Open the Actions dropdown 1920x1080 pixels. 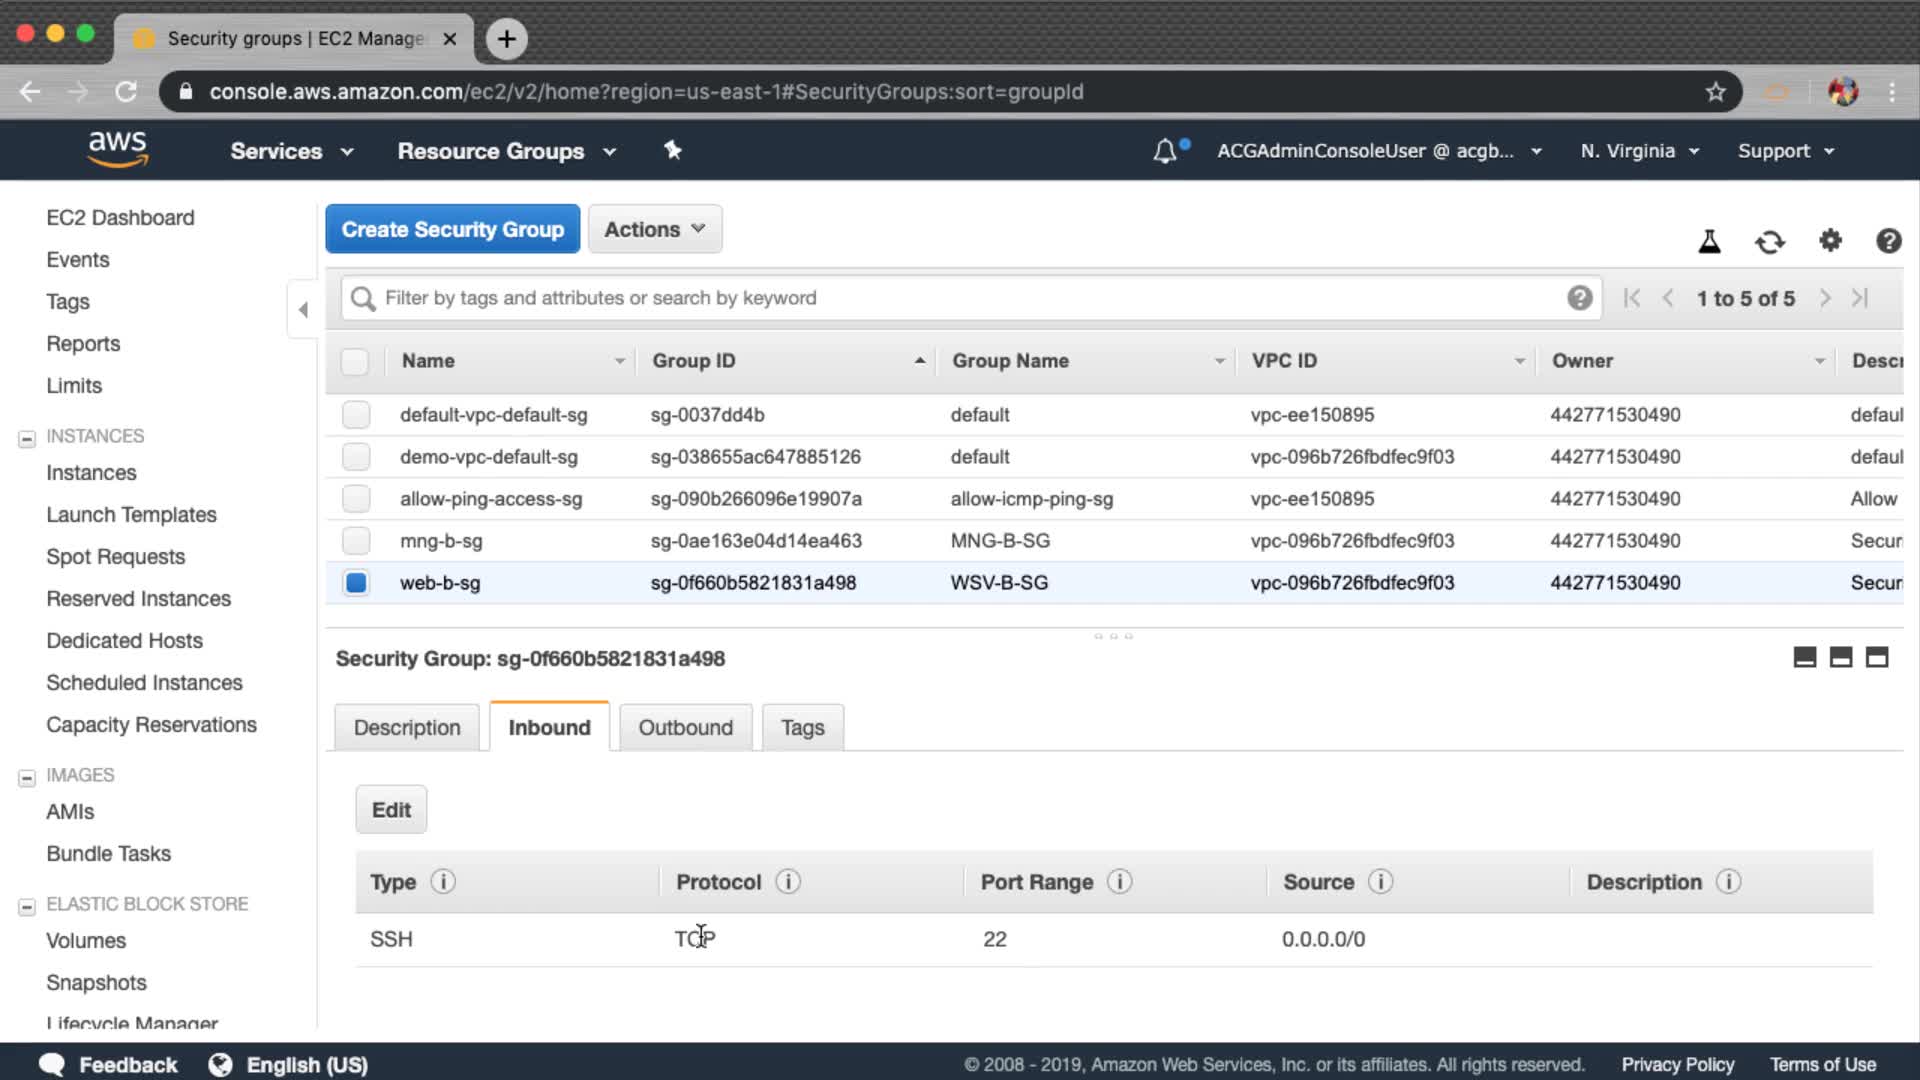(x=655, y=229)
